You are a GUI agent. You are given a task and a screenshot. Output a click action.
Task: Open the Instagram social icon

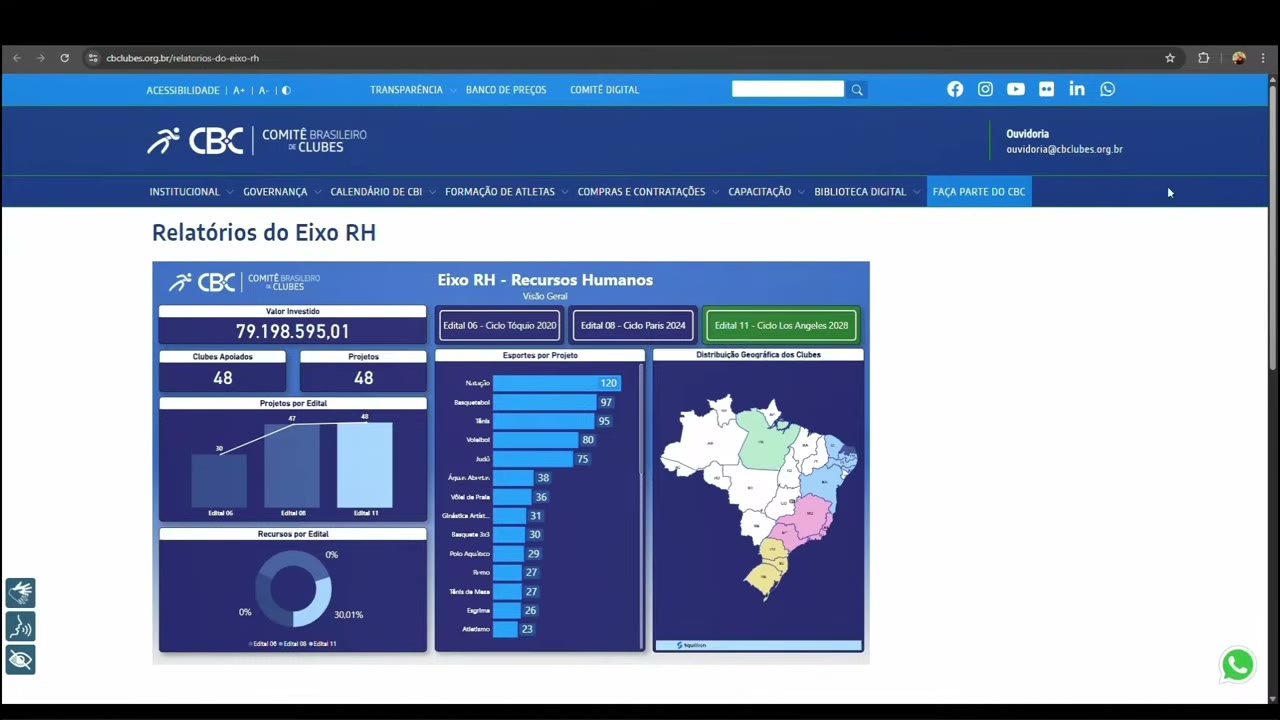tap(985, 89)
